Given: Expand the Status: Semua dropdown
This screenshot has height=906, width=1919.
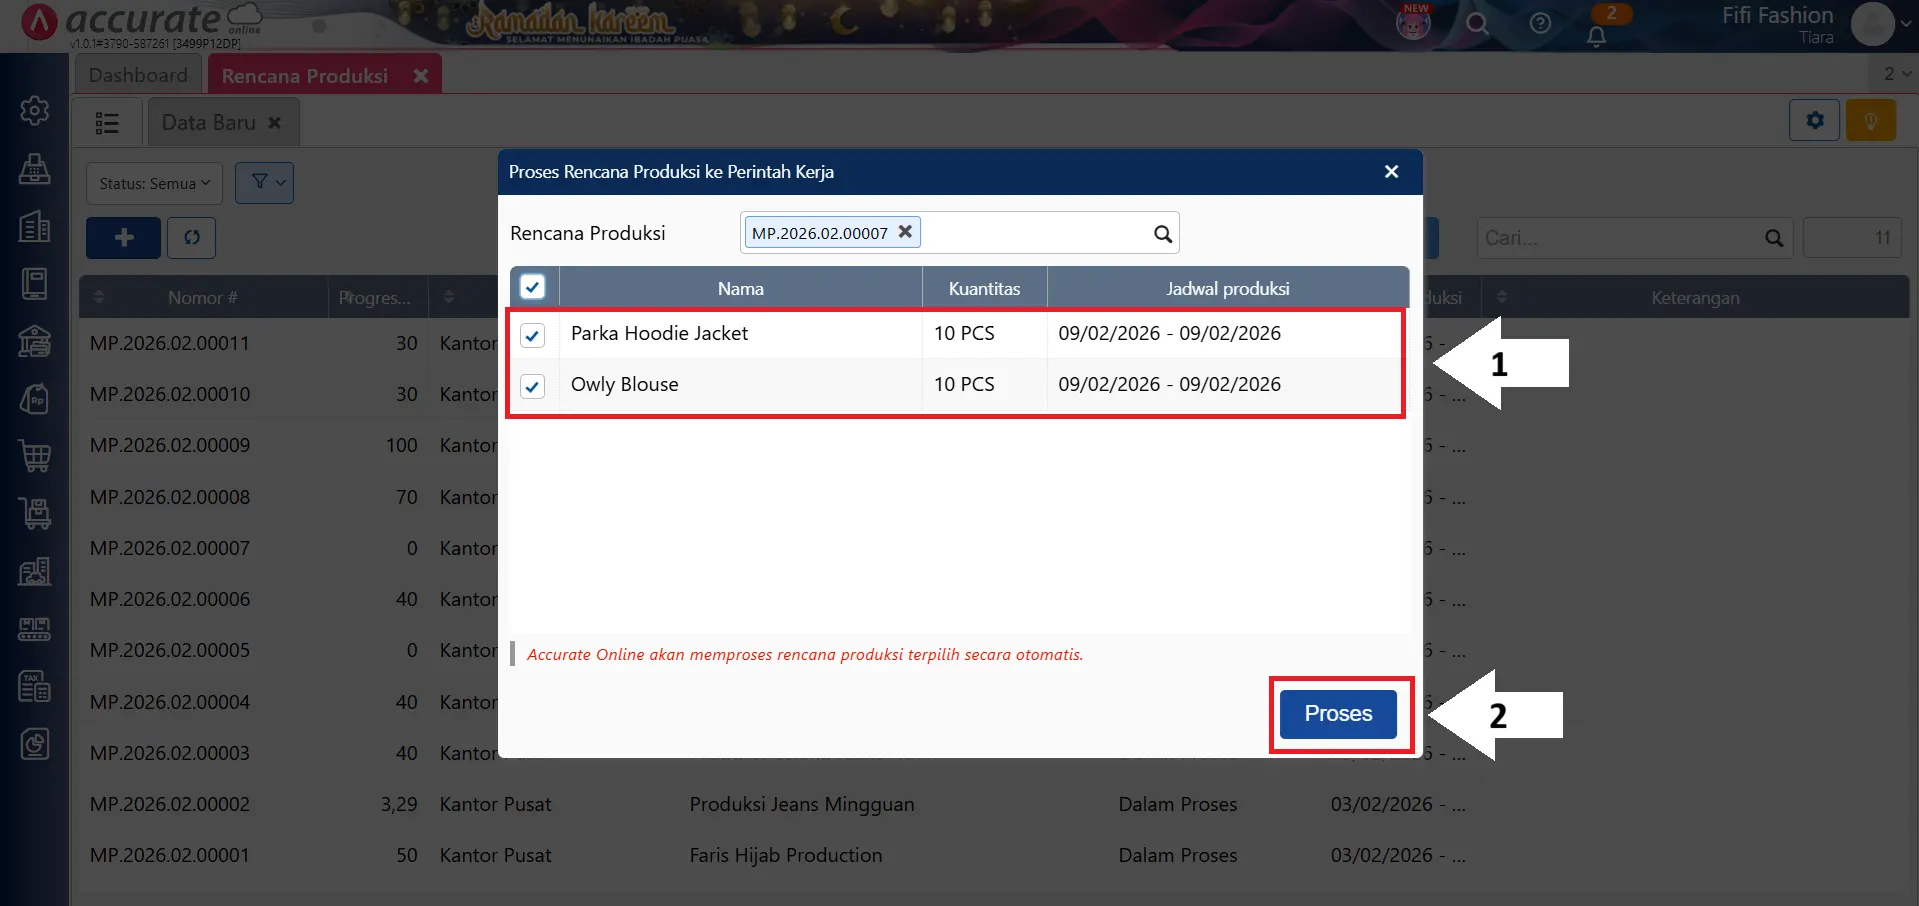Looking at the screenshot, I should pyautogui.click(x=154, y=184).
